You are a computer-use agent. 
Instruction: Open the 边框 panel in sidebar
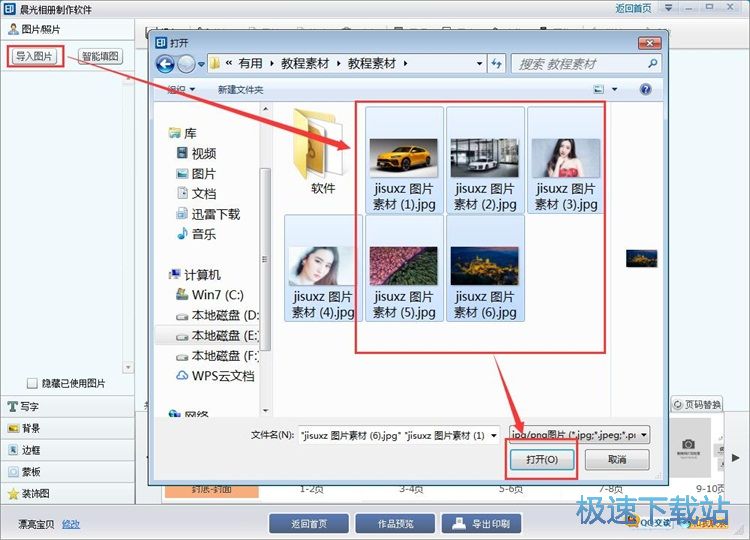click(x=67, y=450)
